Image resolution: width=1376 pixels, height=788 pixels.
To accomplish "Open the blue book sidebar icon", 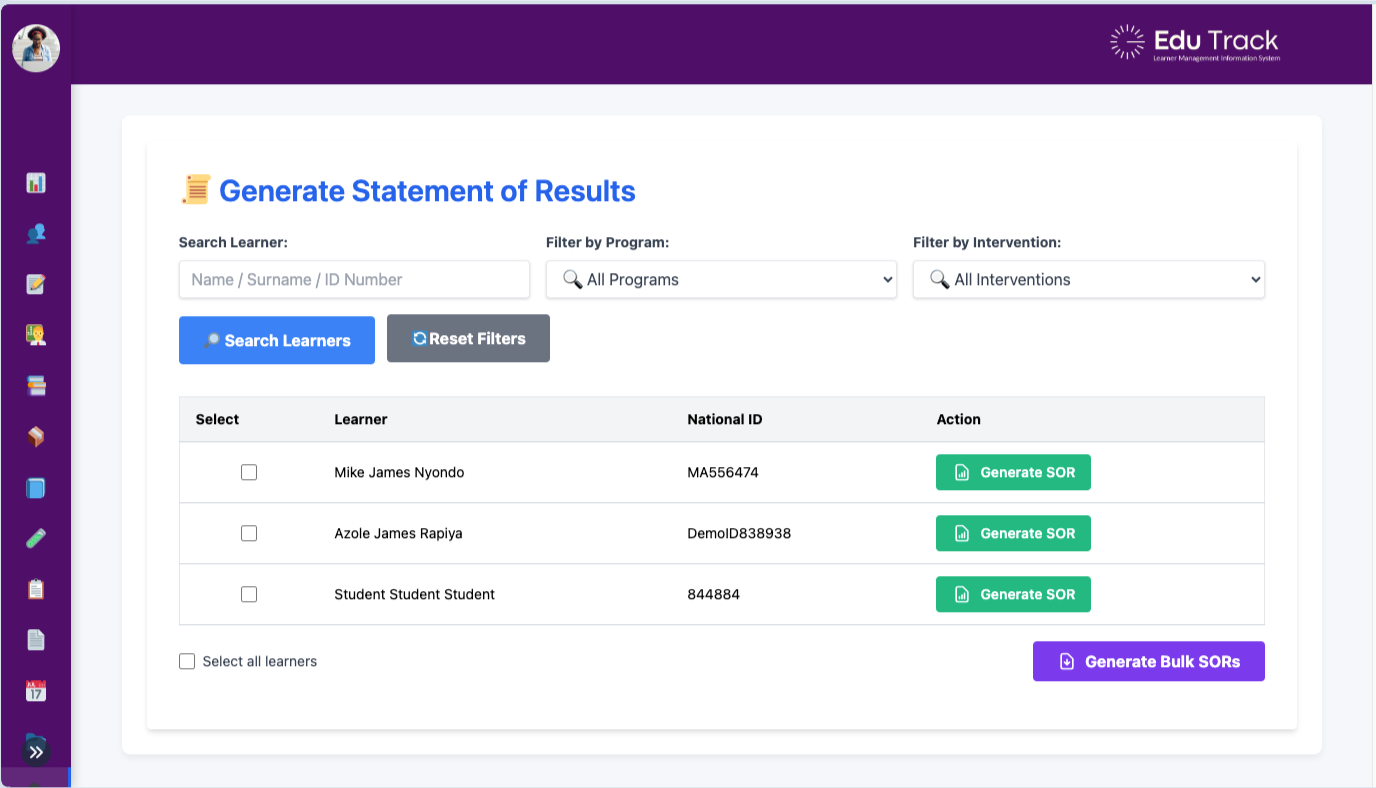I will click(x=36, y=488).
